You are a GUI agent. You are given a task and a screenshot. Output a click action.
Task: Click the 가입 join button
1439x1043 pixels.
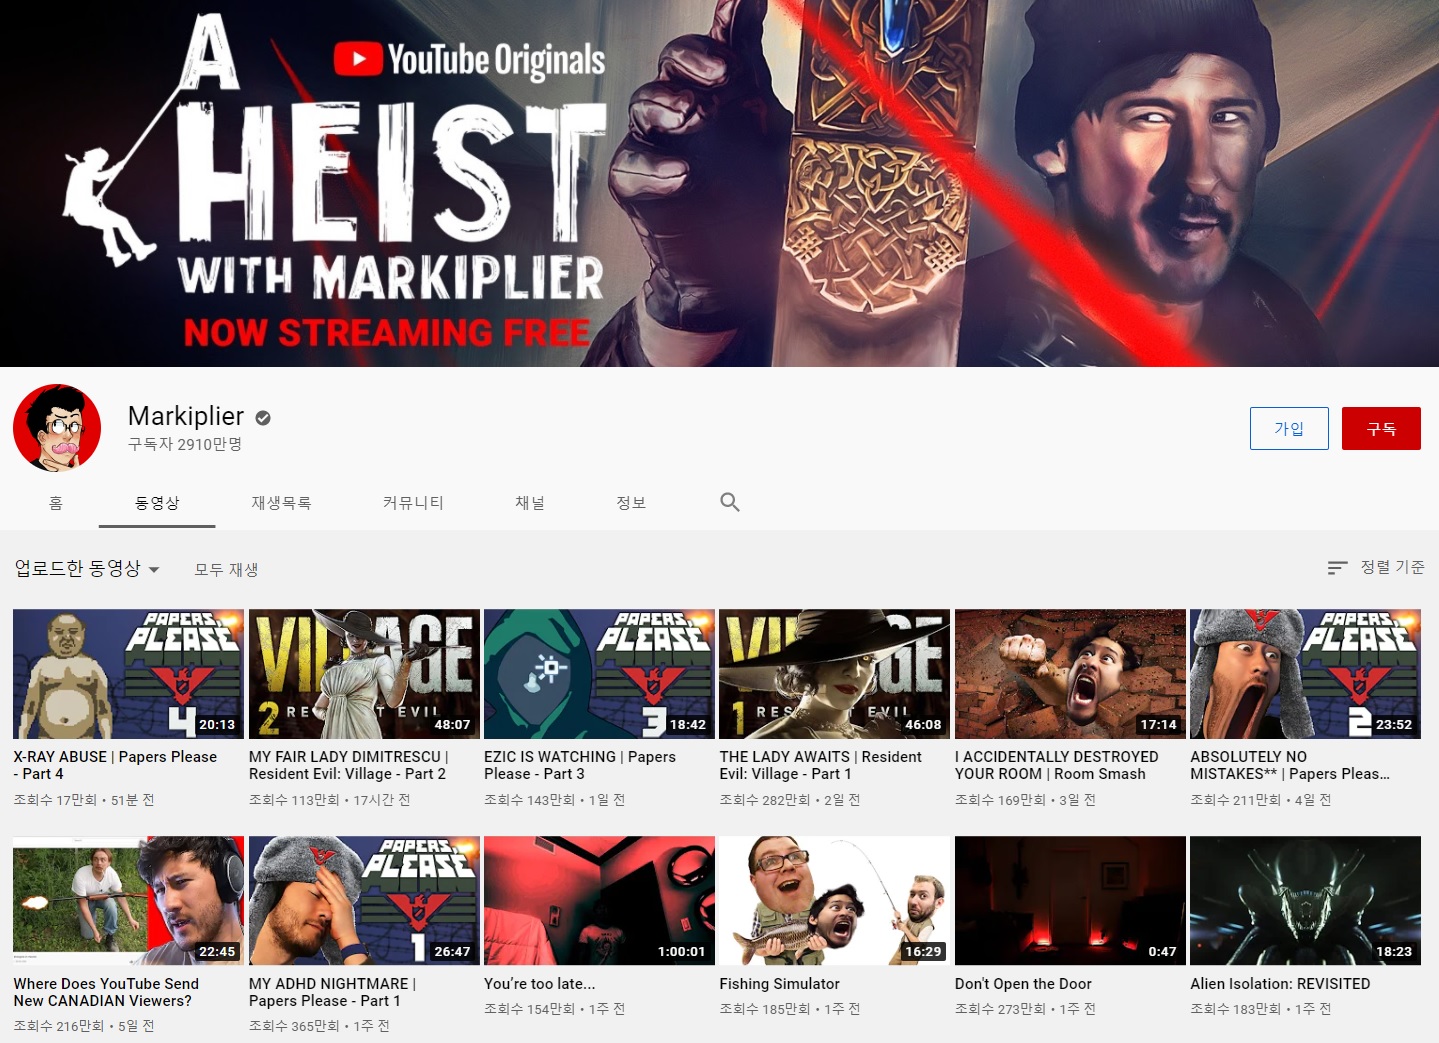(x=1289, y=428)
